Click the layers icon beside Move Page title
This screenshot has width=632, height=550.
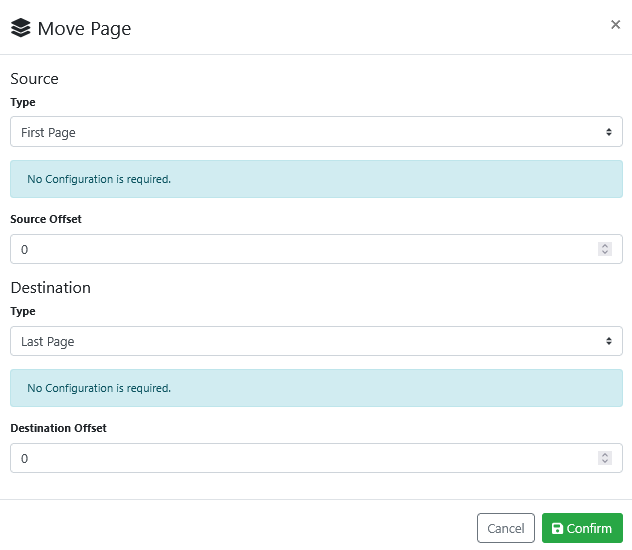click(x=21, y=28)
